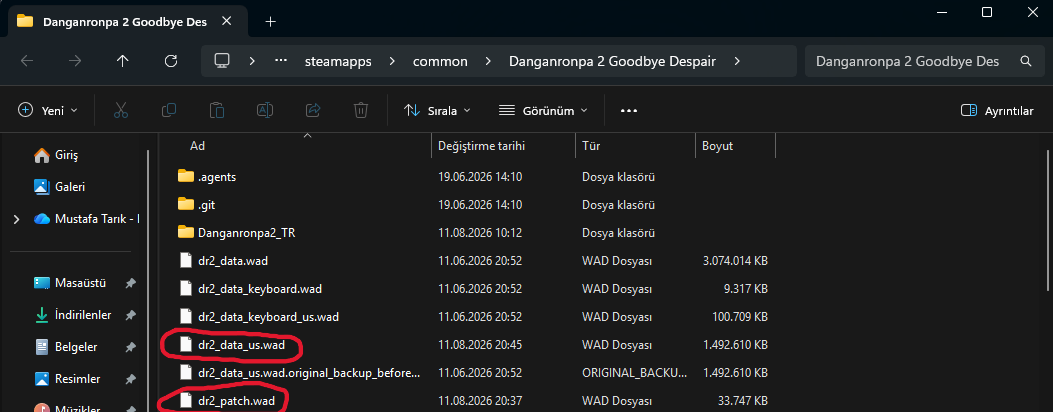
Task: Expand chevron after This PC icon
Action: [252, 61]
